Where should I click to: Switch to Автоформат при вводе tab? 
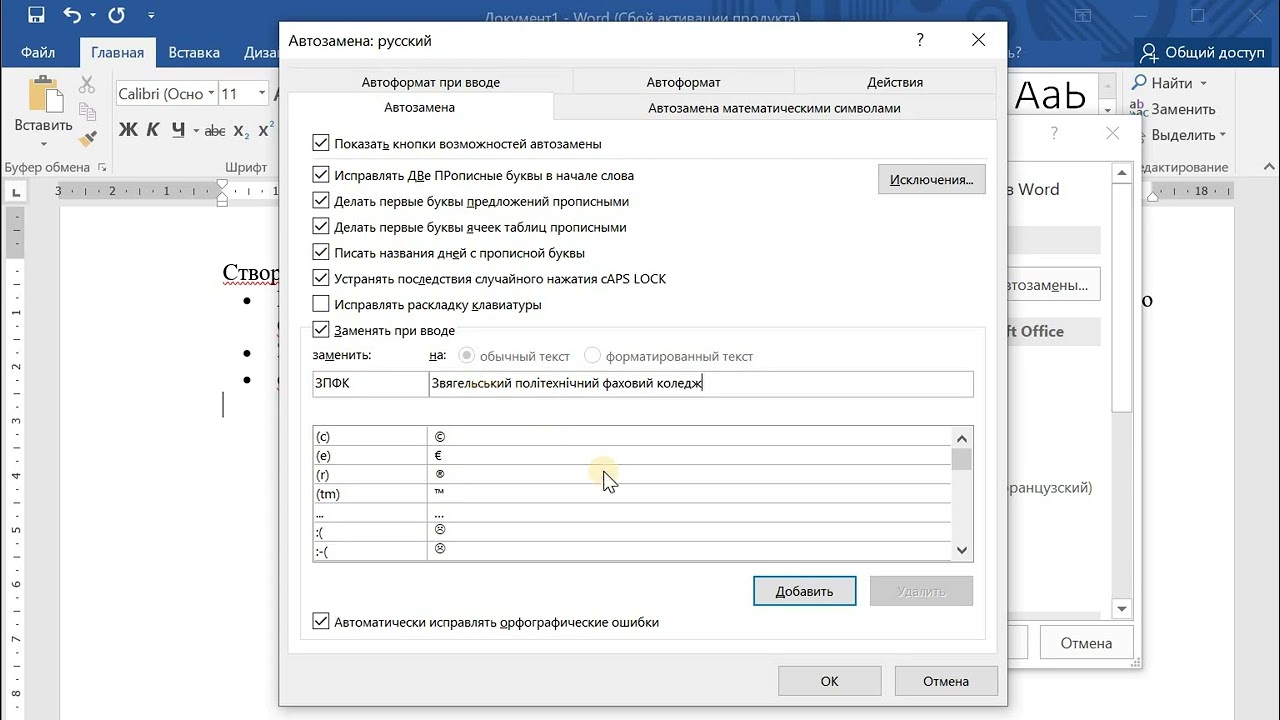[431, 82]
